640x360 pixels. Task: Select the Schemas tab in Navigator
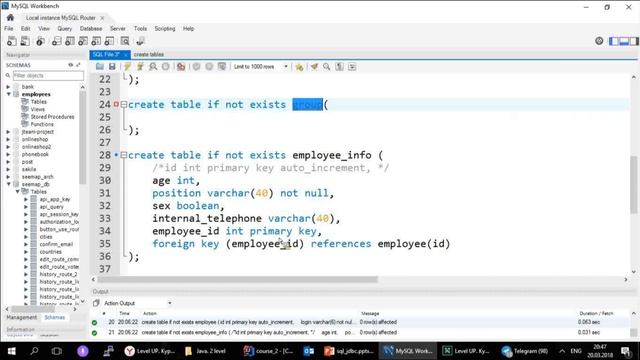click(x=55, y=317)
